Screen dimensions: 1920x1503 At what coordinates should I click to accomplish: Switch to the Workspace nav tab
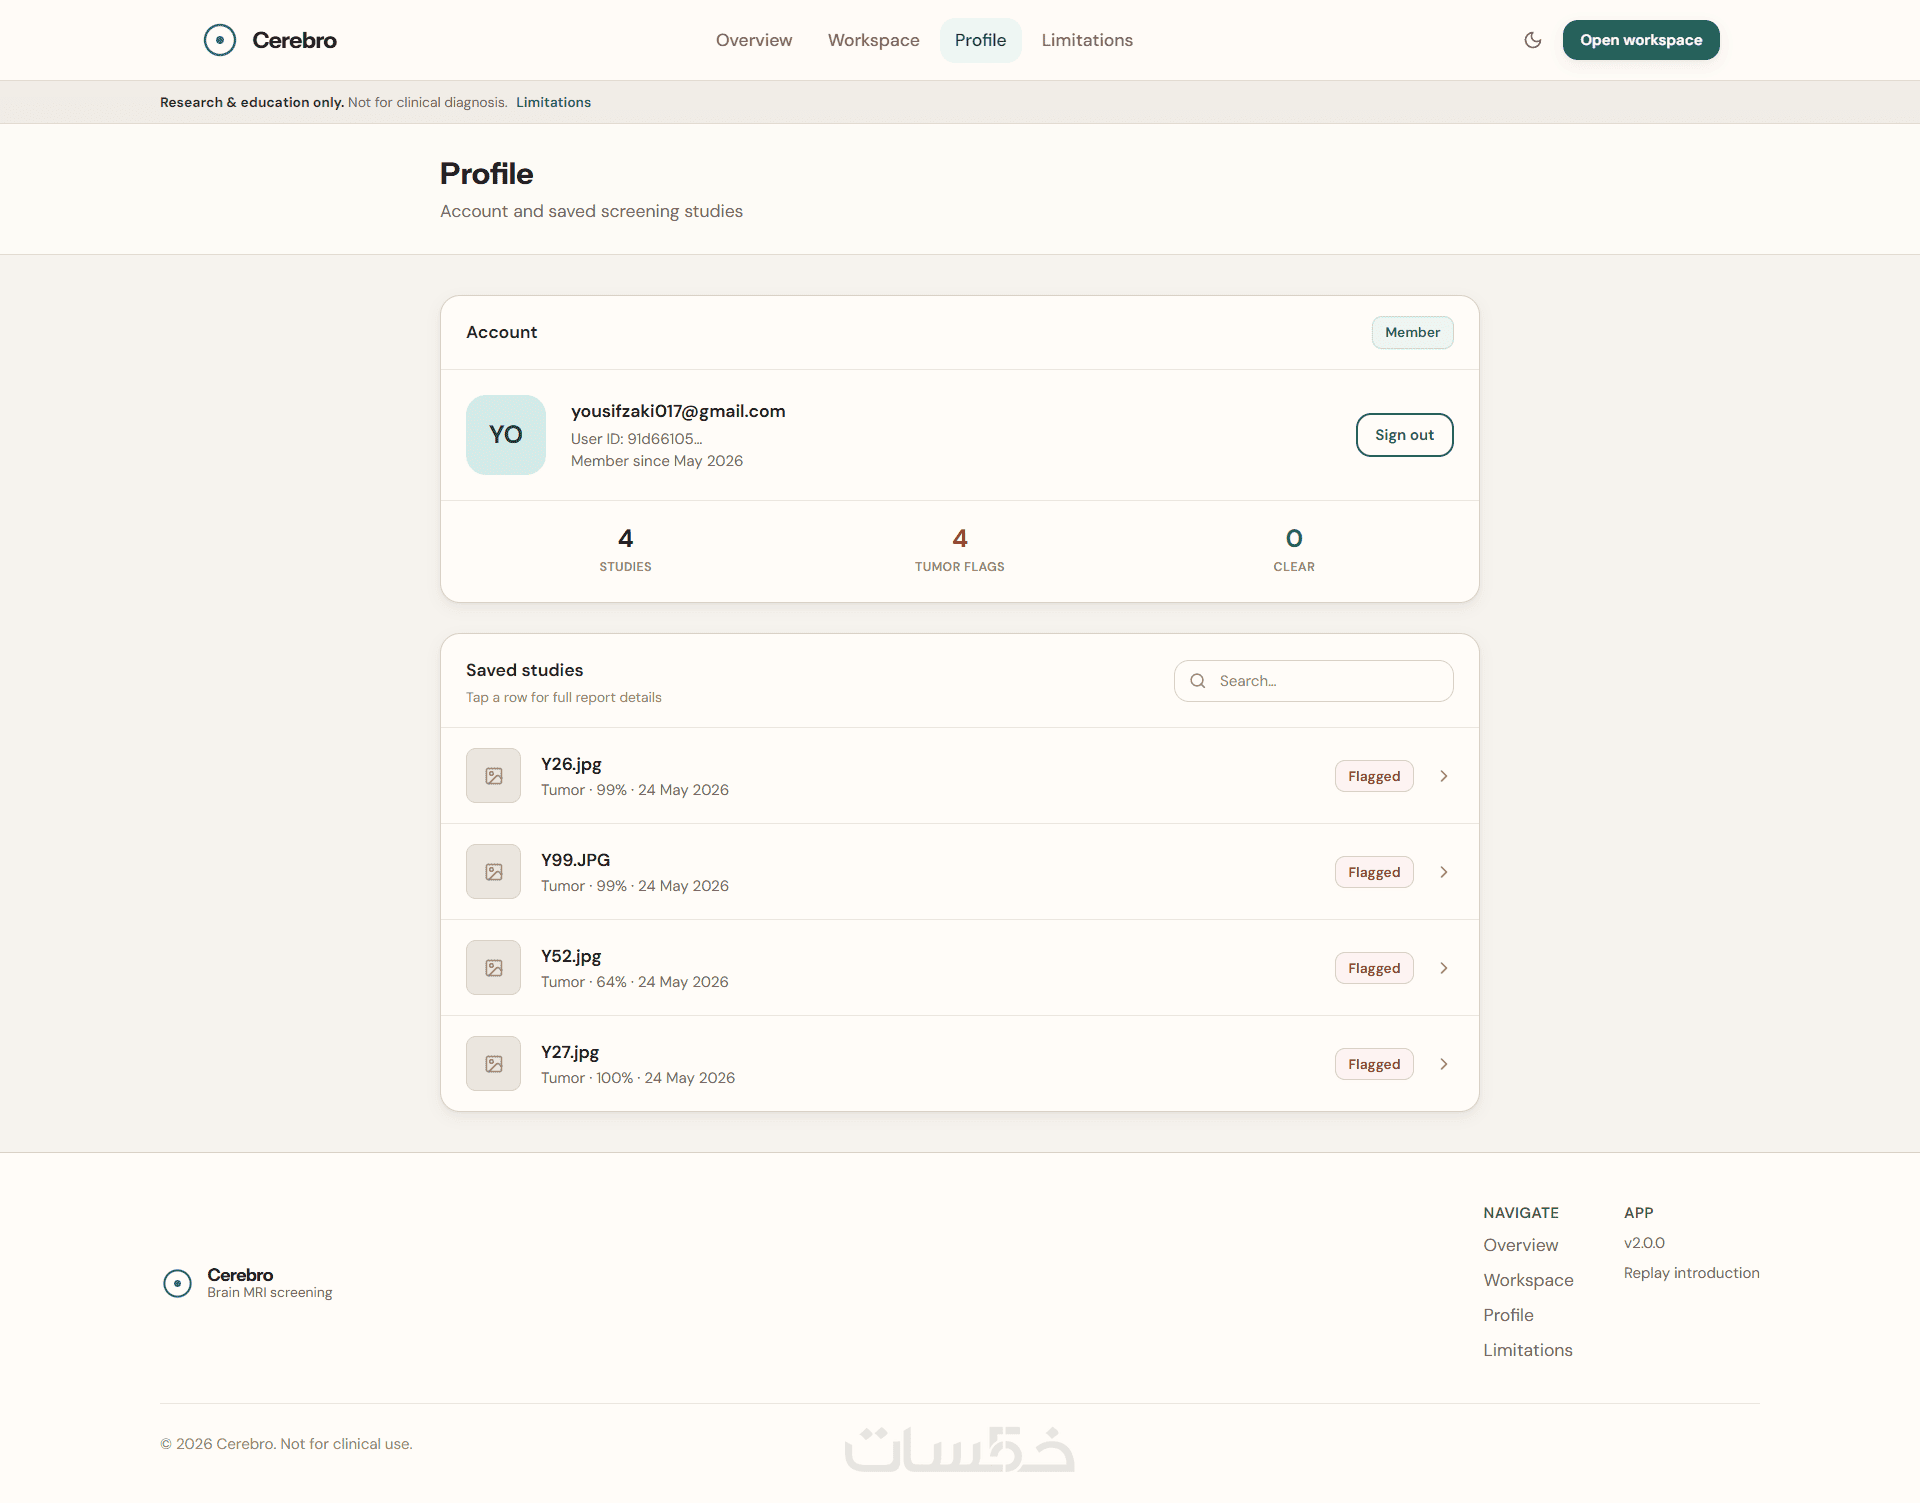point(873,40)
